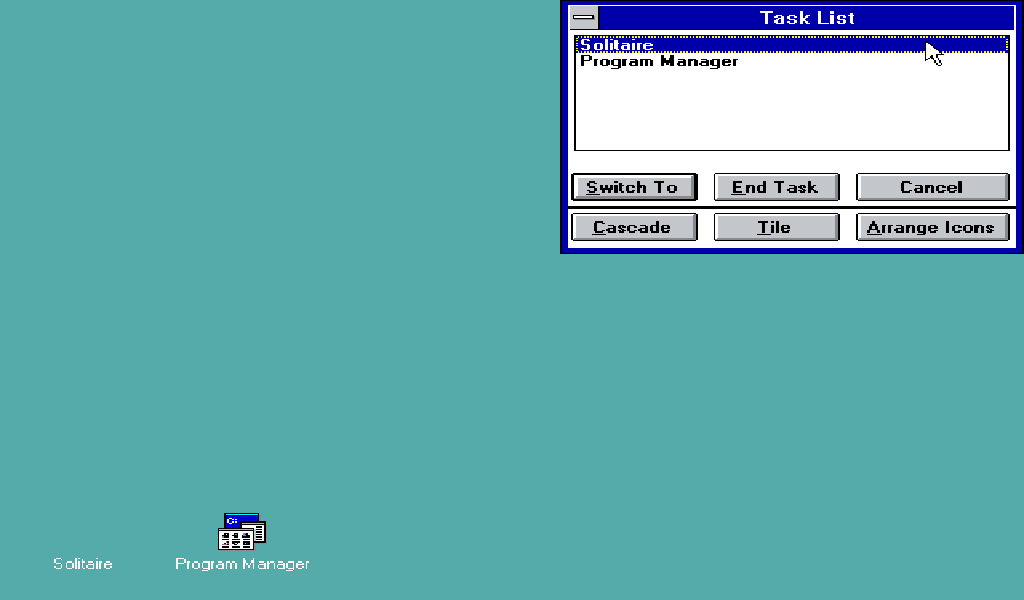The width and height of the screenshot is (1024, 600).
Task: Arrange the desktop icons
Action: (933, 227)
